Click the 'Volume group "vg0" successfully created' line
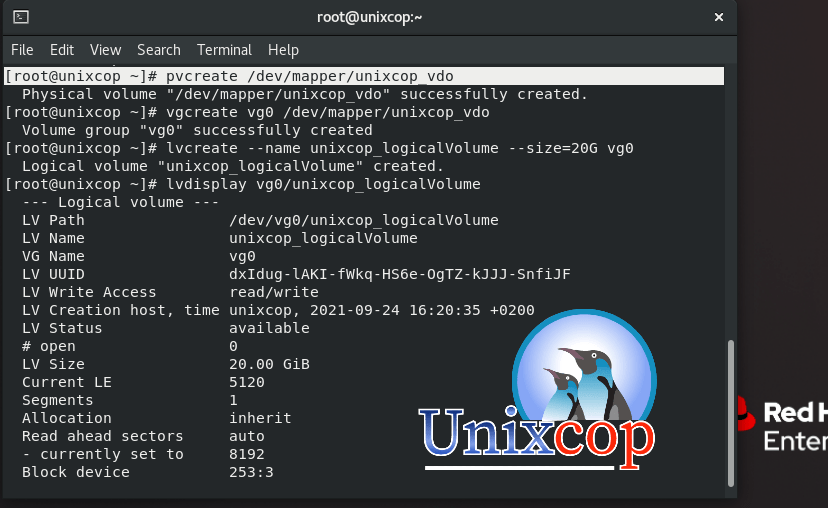This screenshot has width=828, height=508. coord(197,130)
